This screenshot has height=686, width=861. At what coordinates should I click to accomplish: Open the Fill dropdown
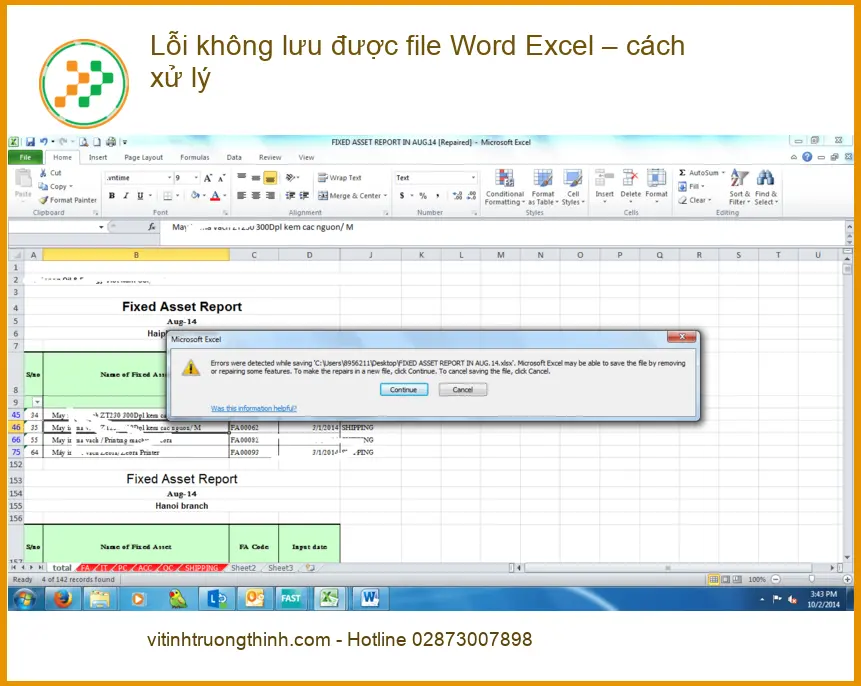point(691,187)
